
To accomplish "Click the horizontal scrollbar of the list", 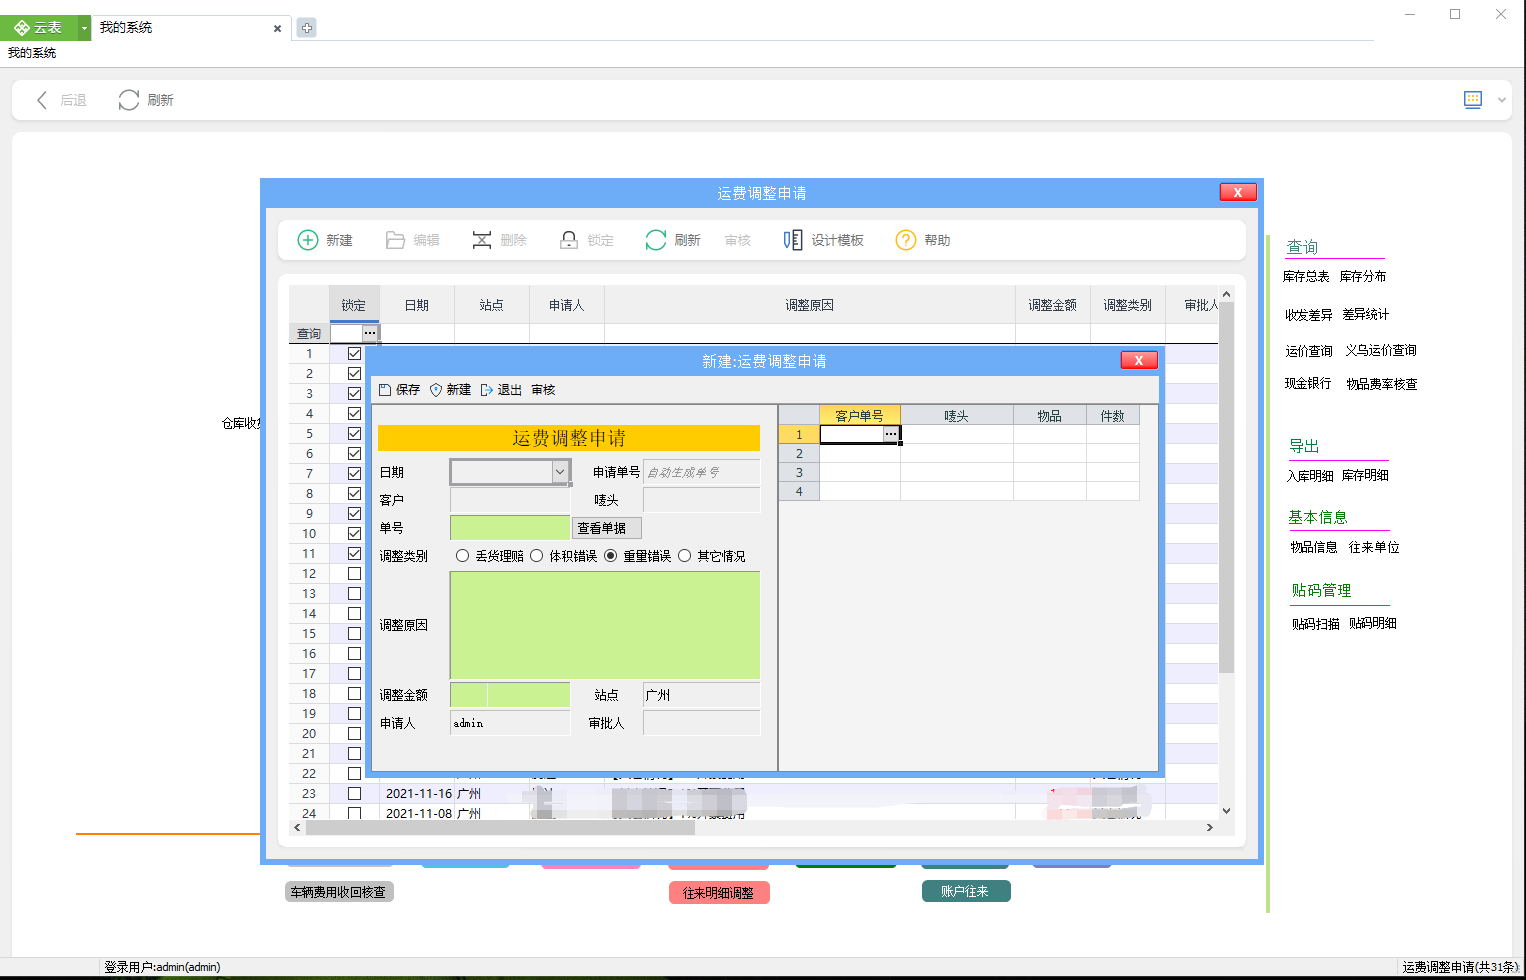I will 500,828.
